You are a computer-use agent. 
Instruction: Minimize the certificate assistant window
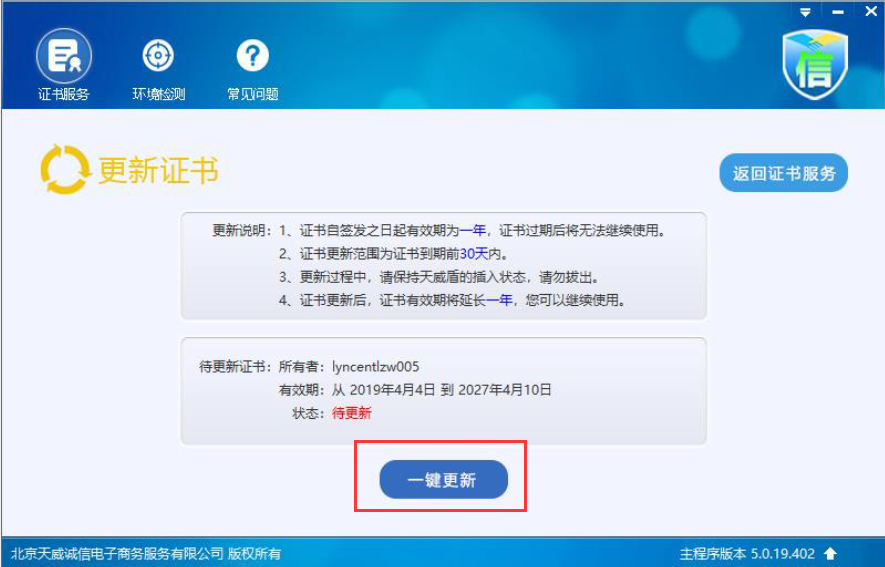(x=838, y=12)
